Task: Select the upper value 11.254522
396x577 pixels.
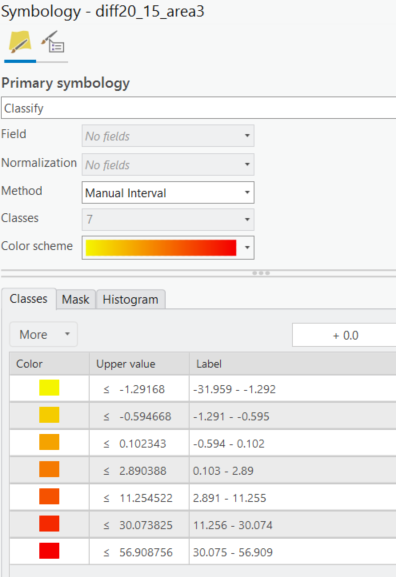Action: 146,498
